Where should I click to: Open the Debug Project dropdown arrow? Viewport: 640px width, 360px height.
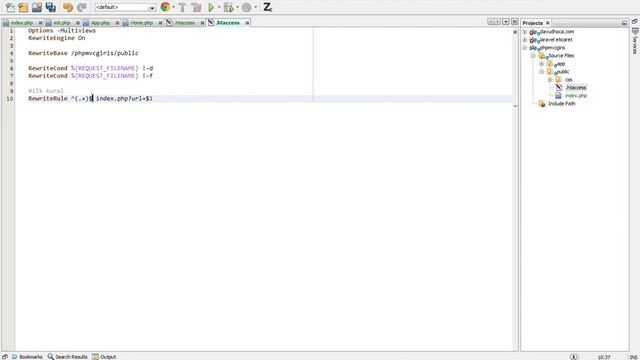[x=238, y=7]
